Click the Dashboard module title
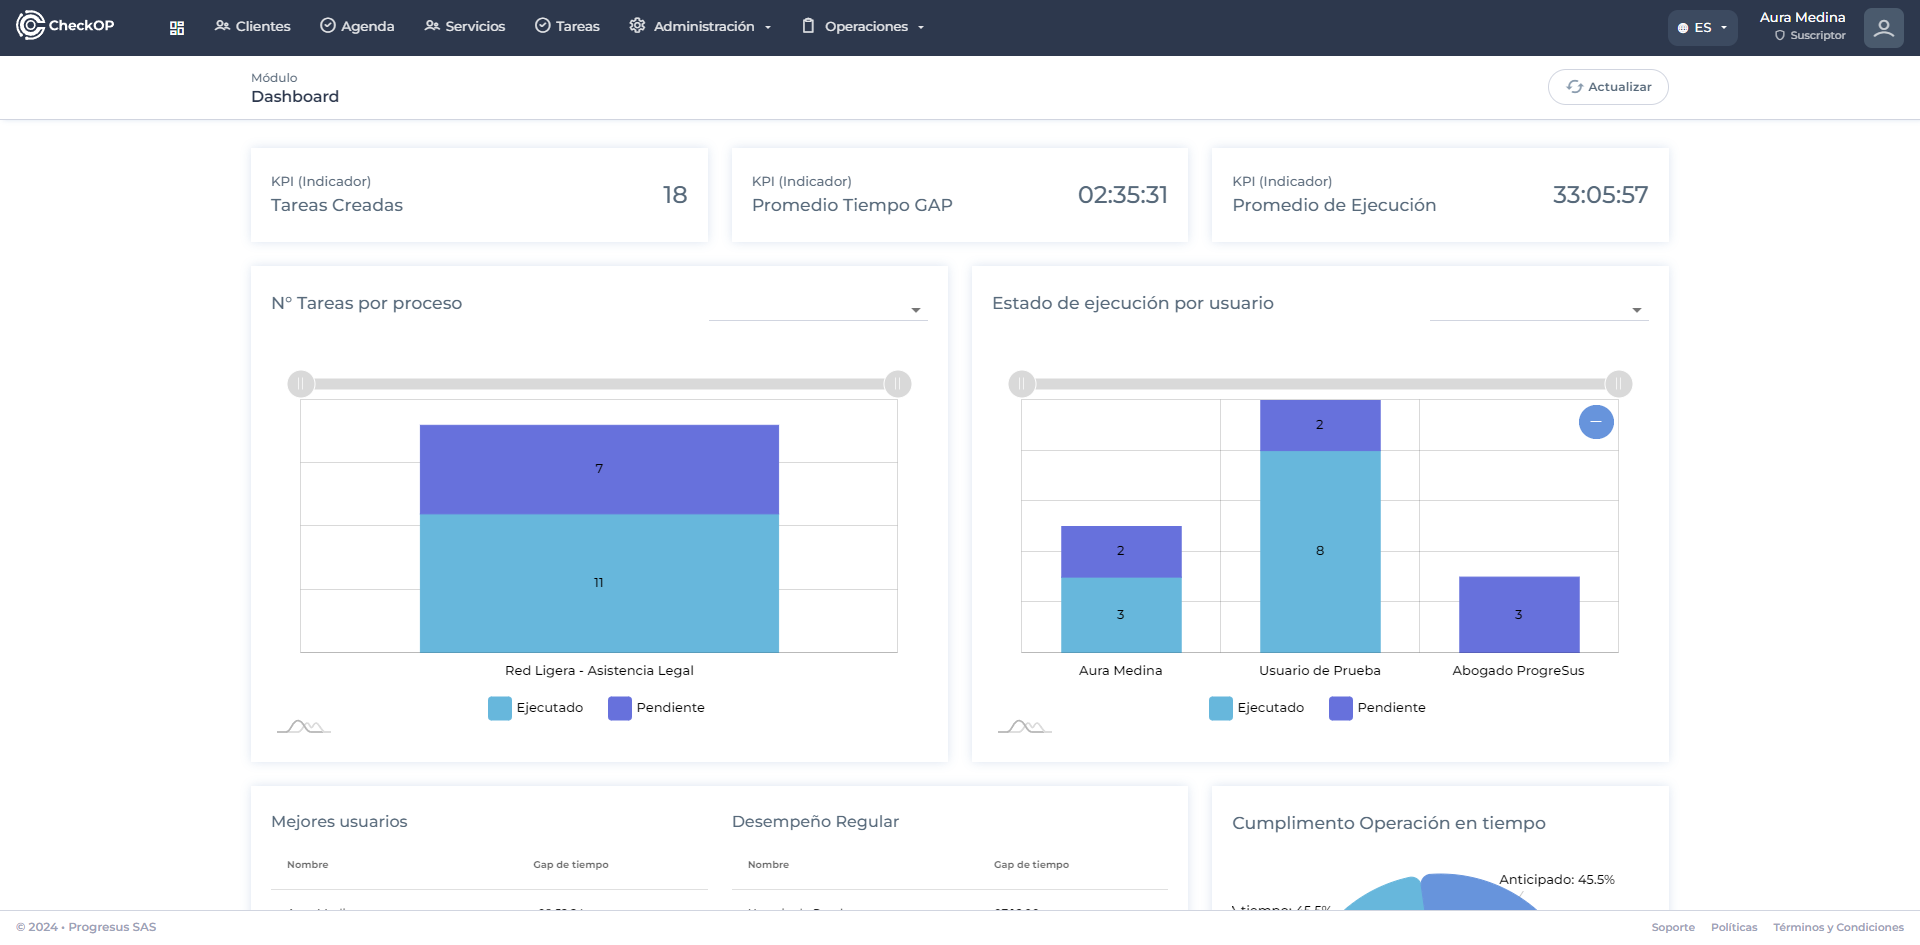Viewport: 1920px width, 945px height. [x=295, y=97]
